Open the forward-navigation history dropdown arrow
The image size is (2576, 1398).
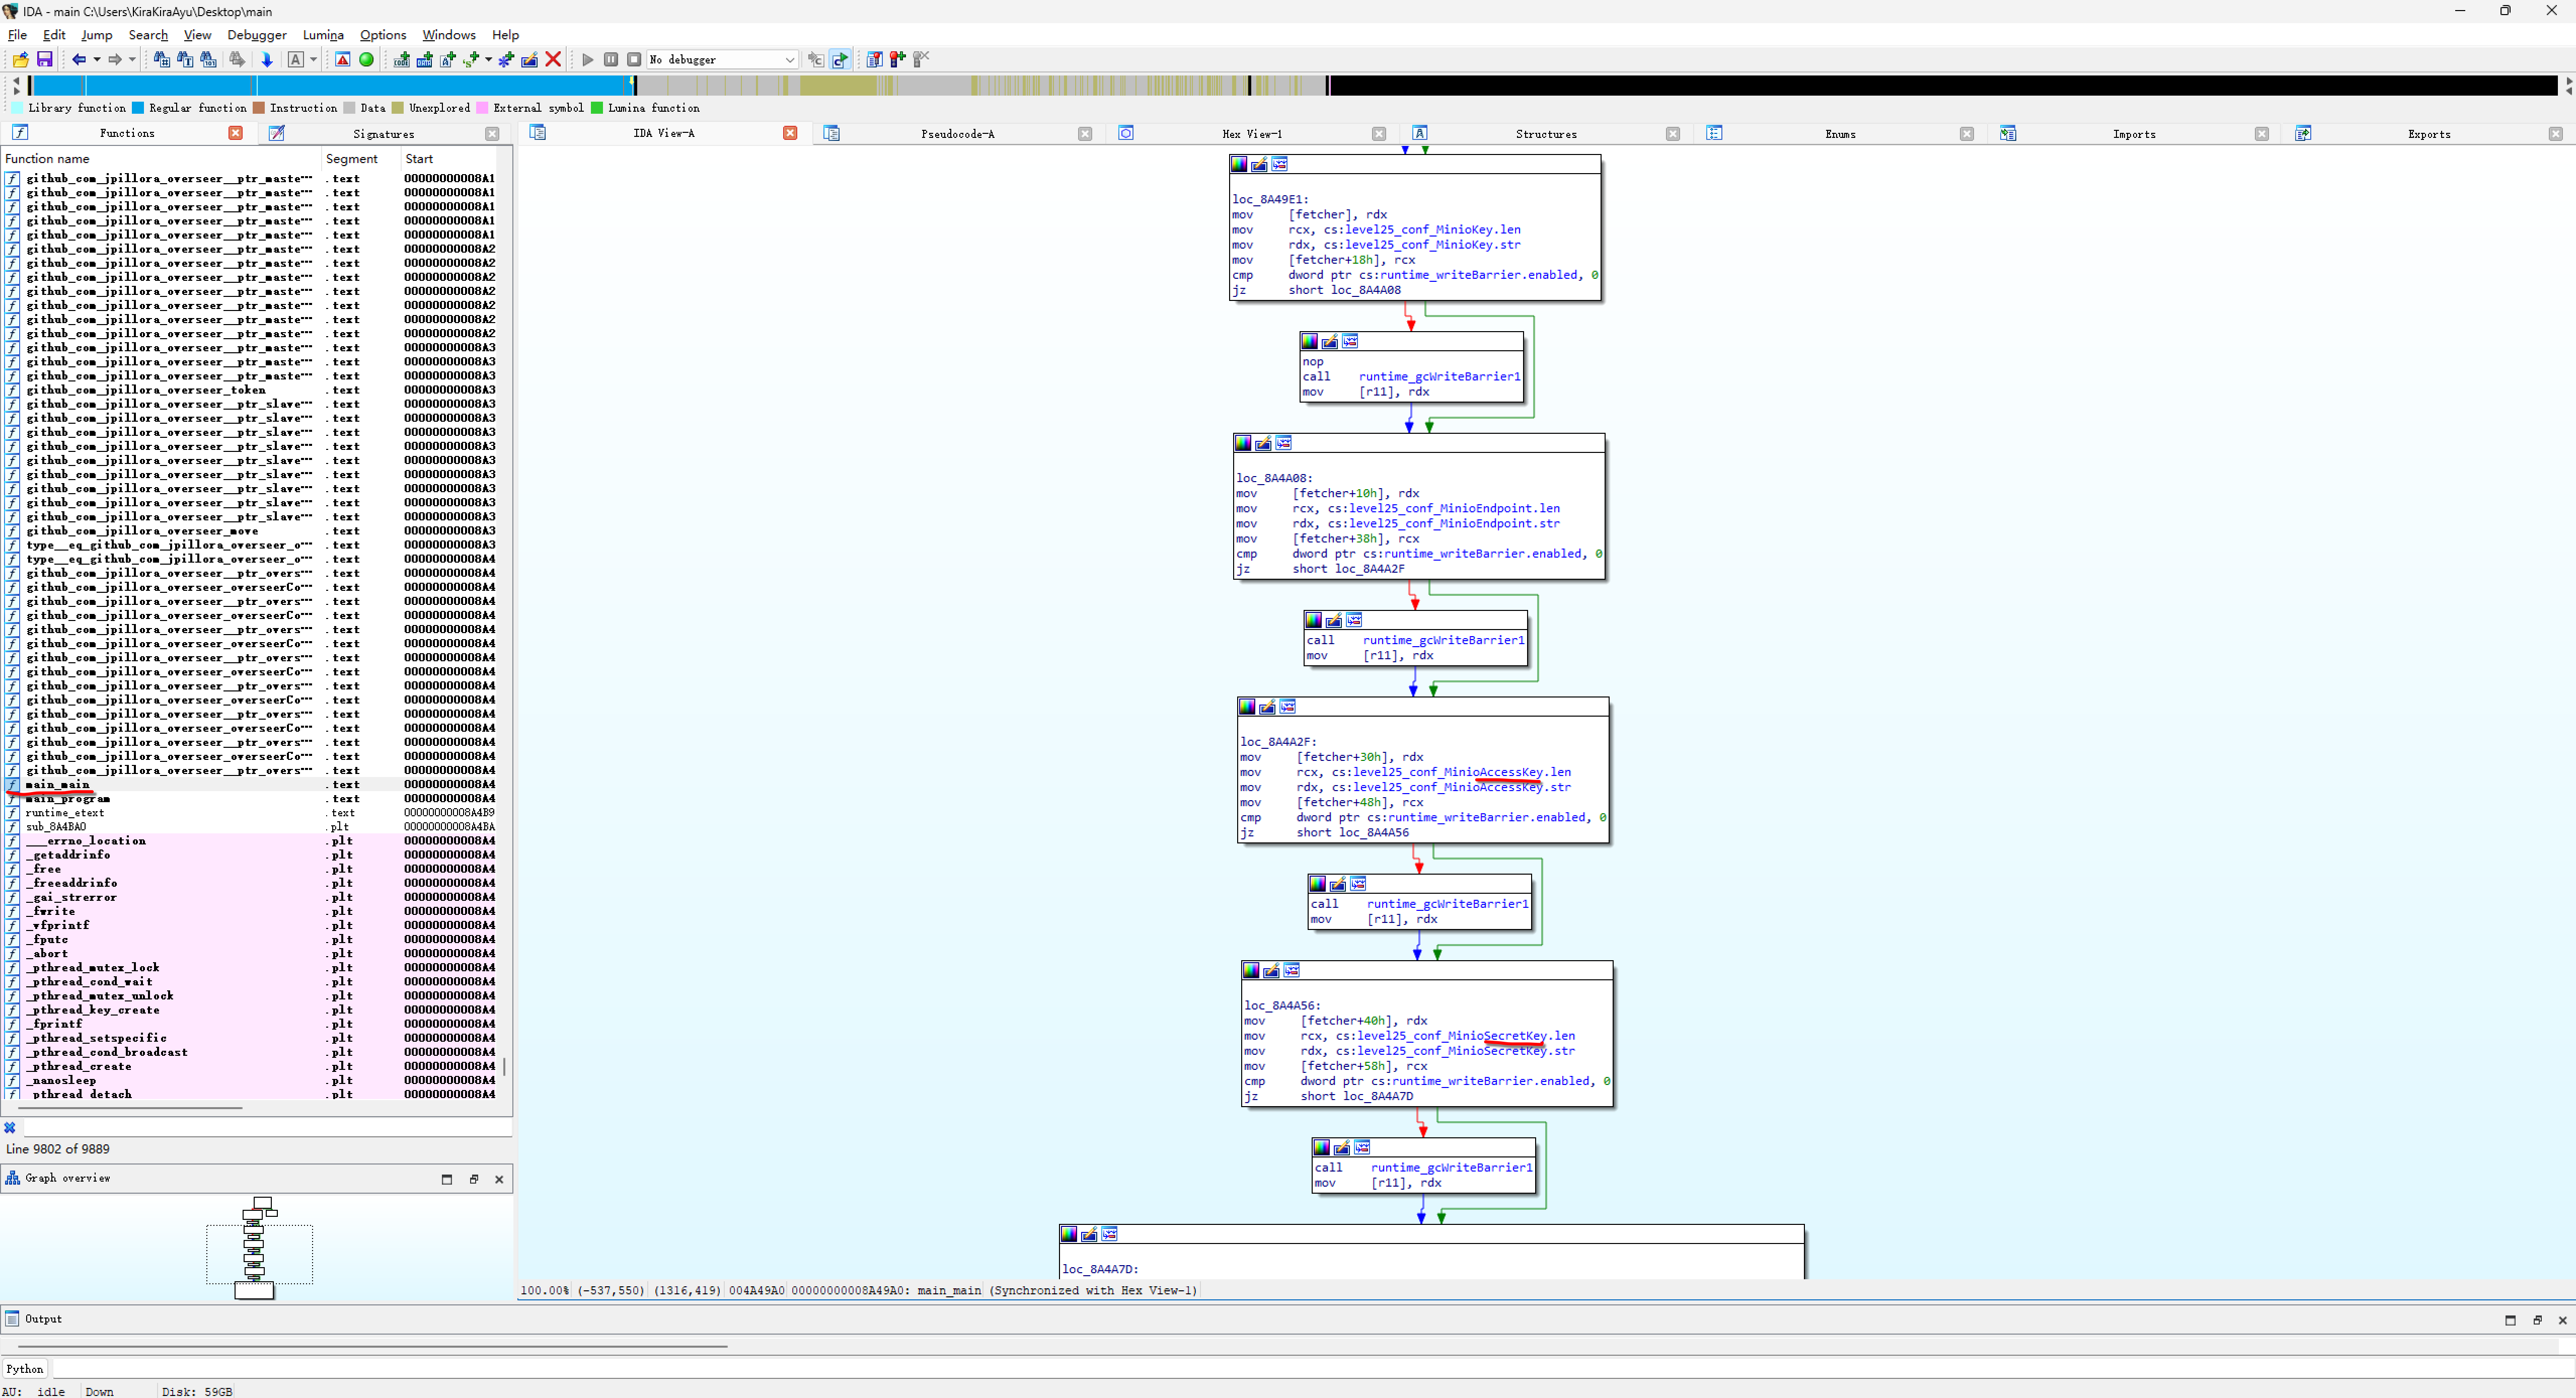tap(132, 60)
